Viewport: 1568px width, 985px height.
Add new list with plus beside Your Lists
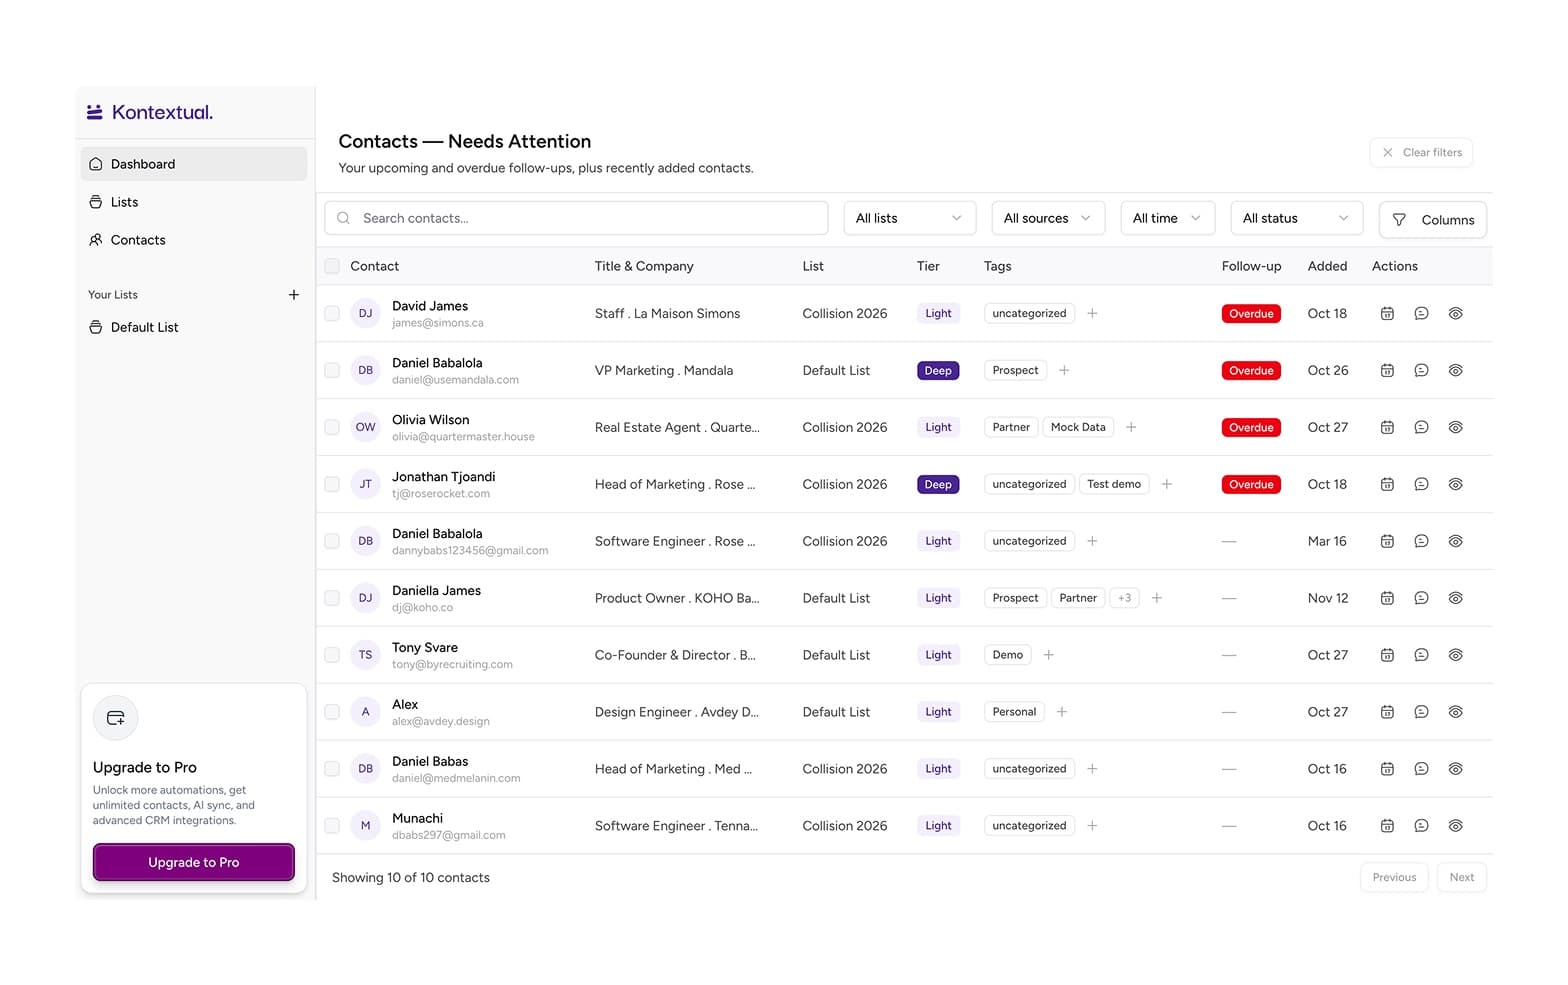tap(294, 294)
